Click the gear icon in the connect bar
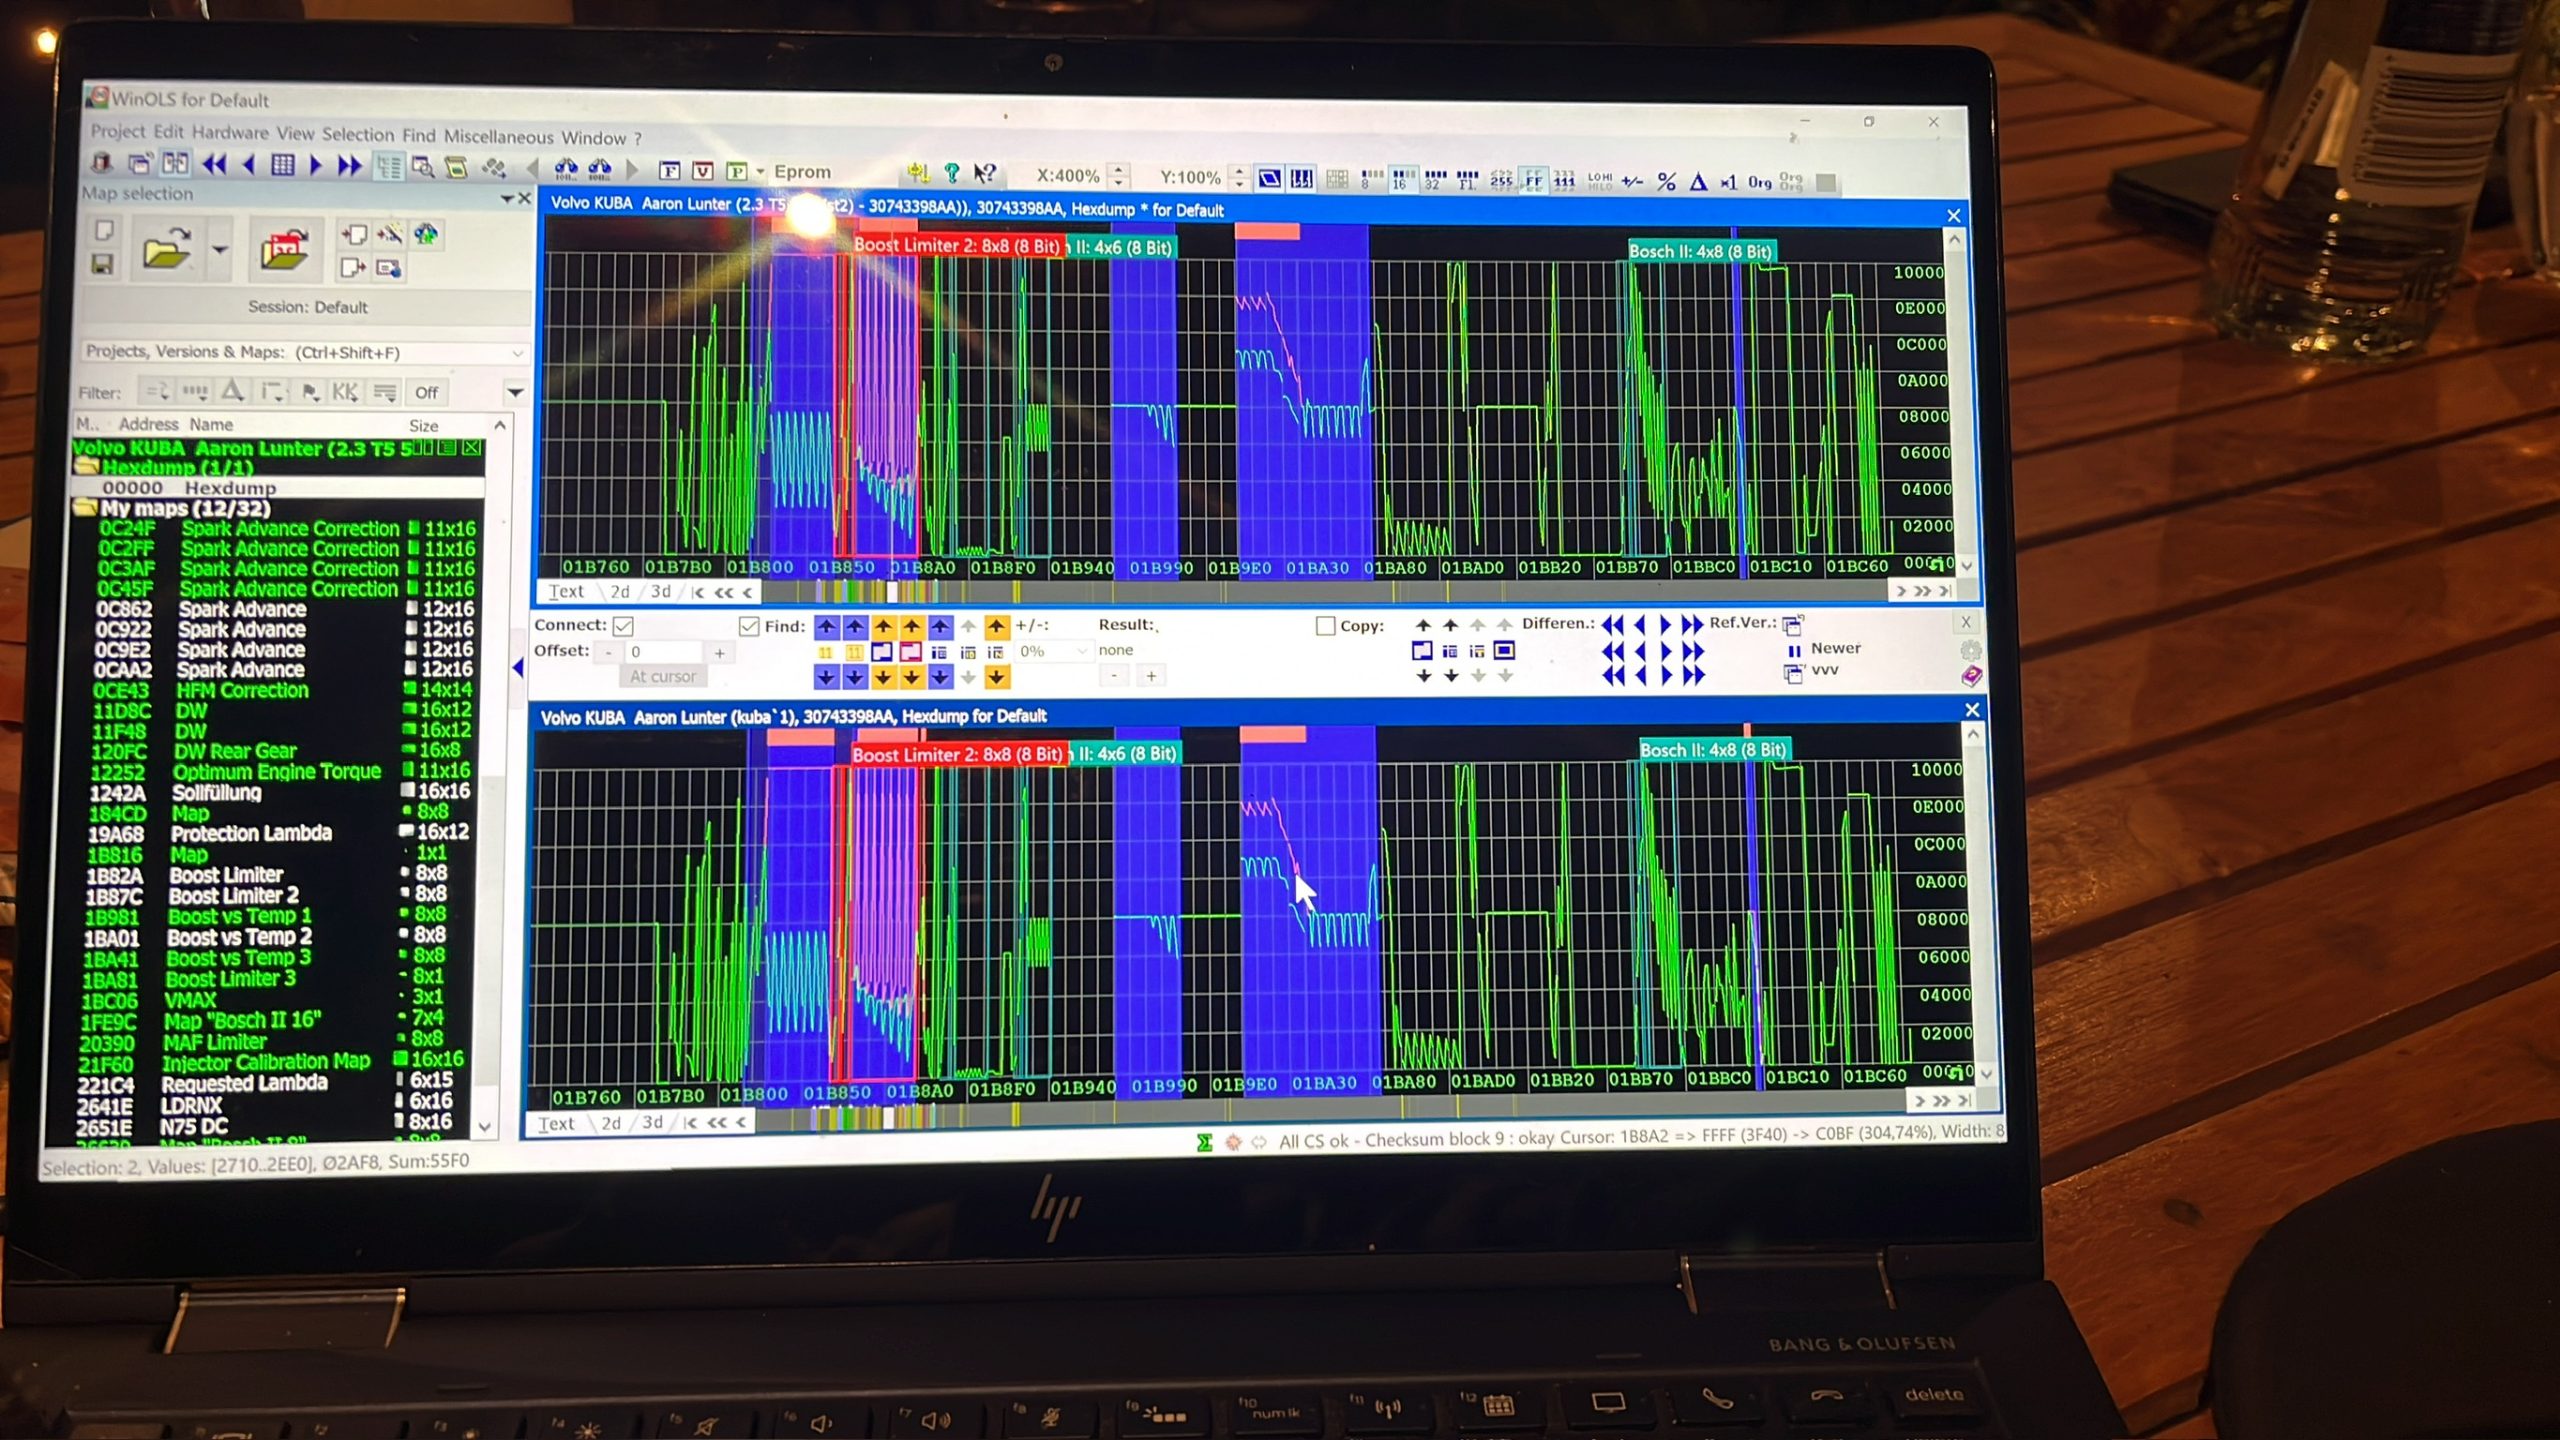Screen dimensions: 2560x1440 tap(1970, 650)
